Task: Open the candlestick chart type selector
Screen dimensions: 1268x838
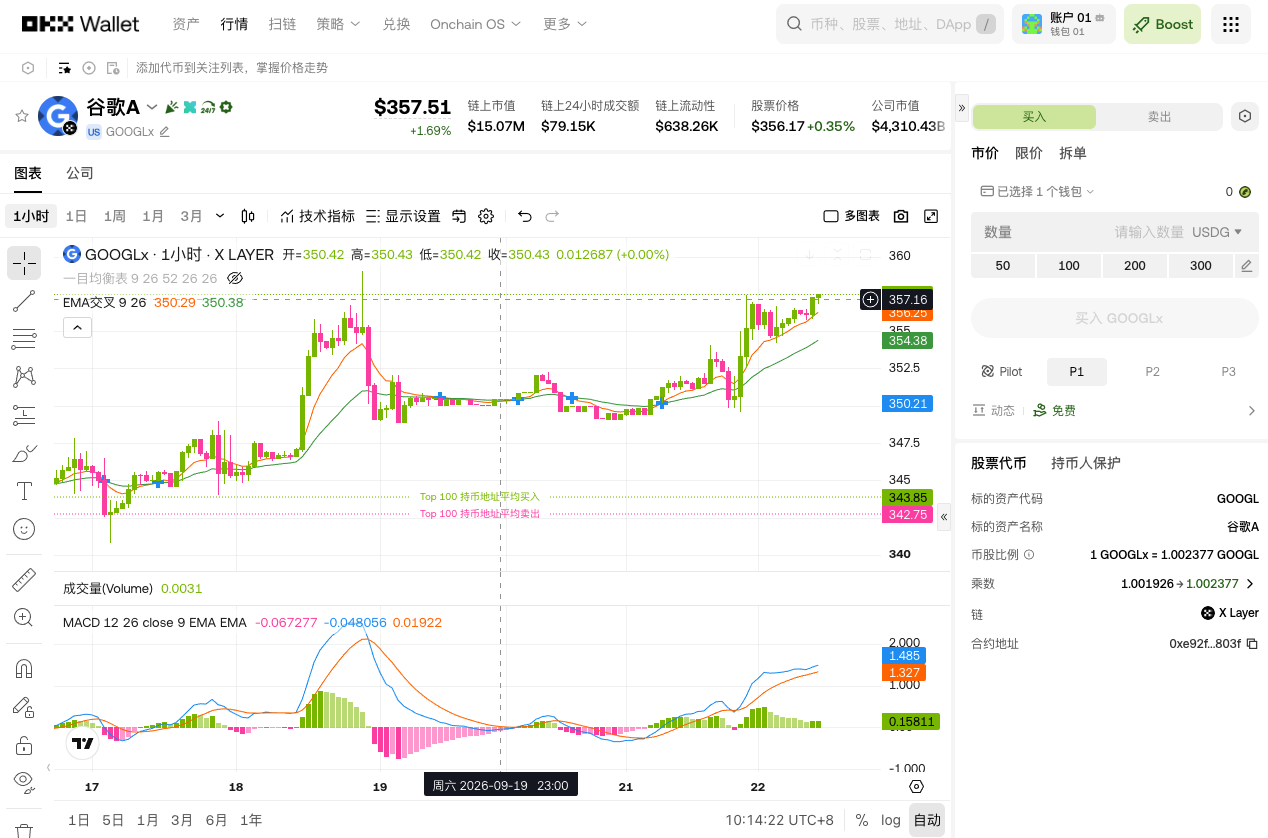Action: (x=249, y=216)
